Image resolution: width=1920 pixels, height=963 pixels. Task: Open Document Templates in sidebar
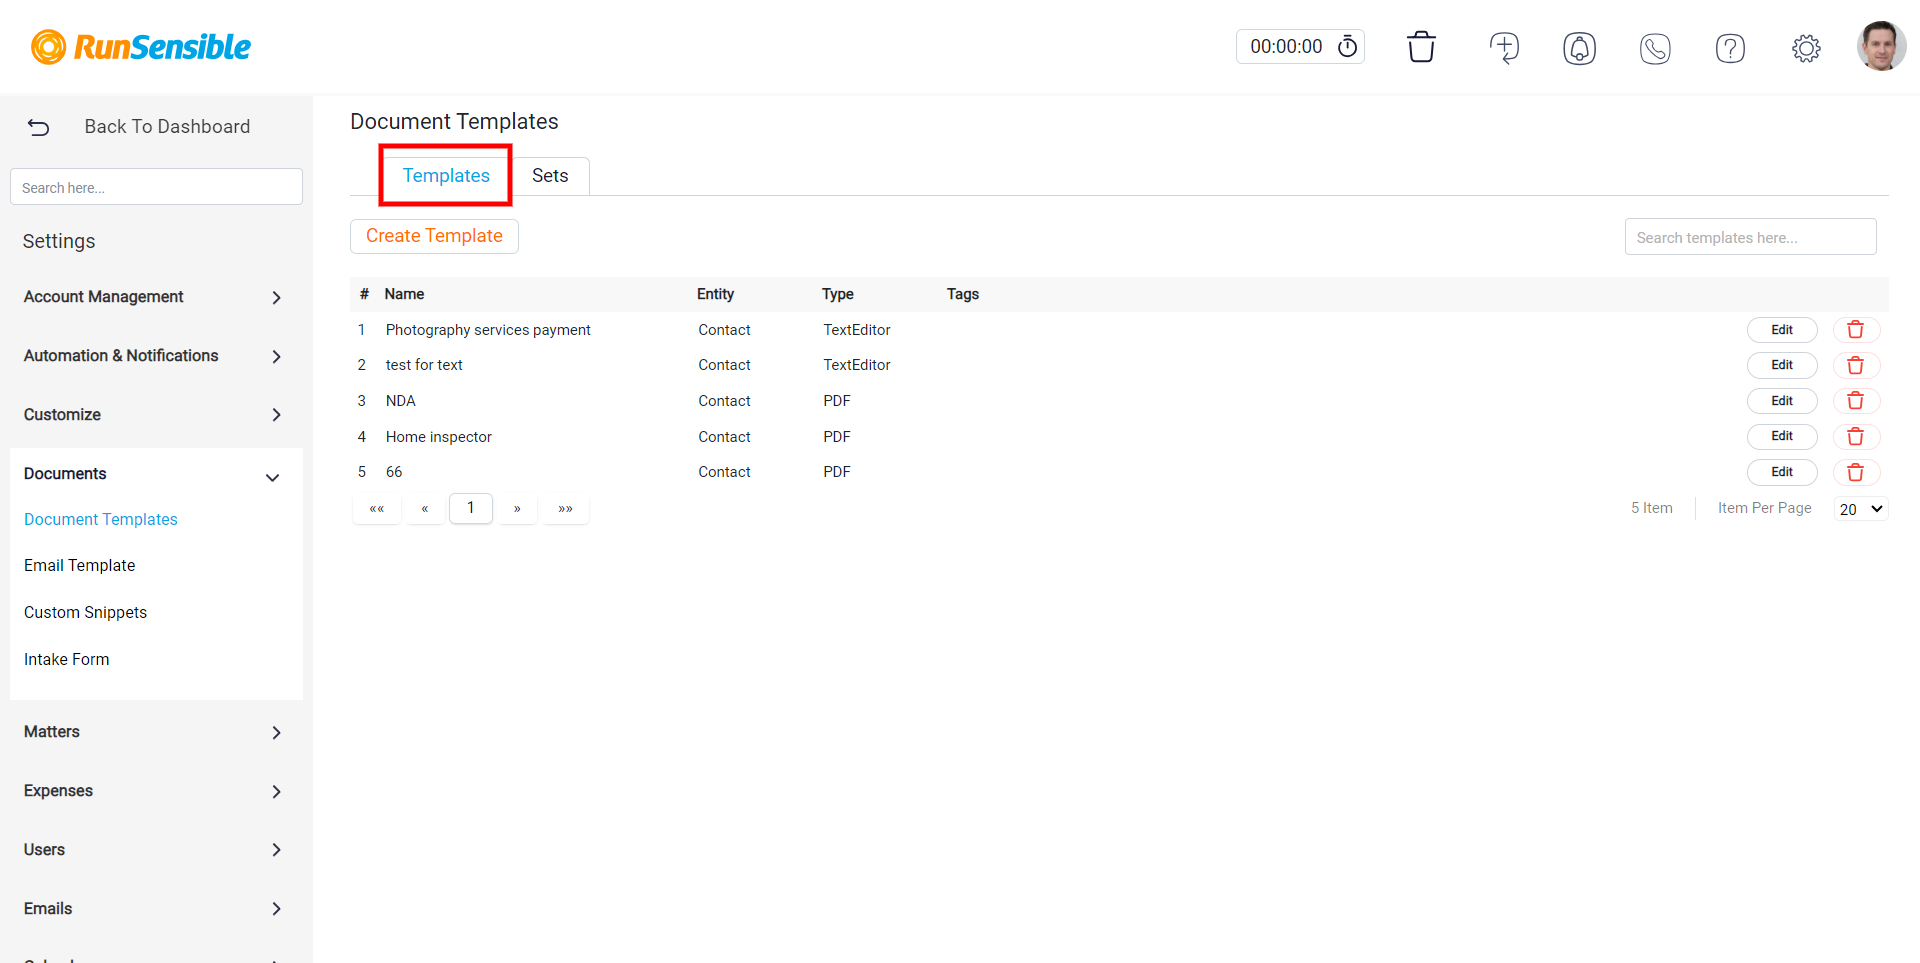(101, 520)
